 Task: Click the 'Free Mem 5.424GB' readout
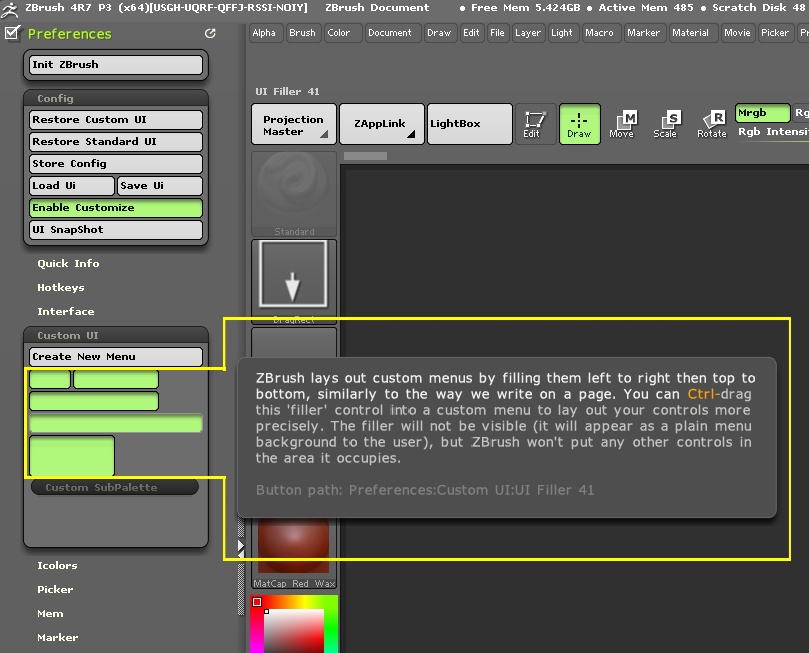525,8
